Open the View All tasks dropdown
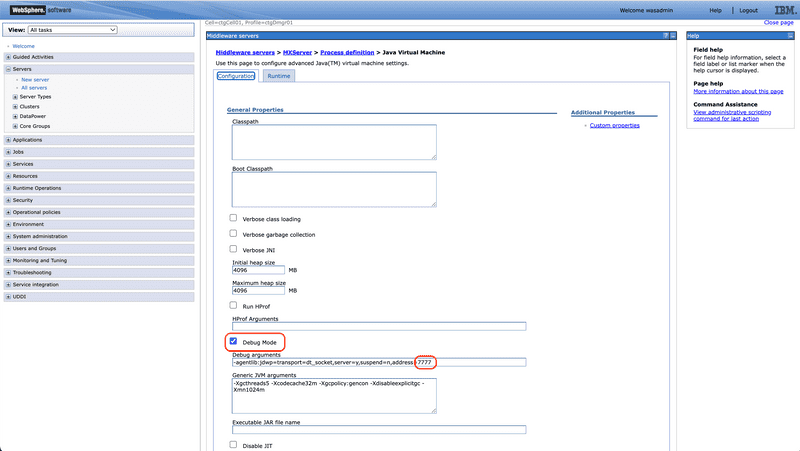800x451 pixels. (x=72, y=30)
